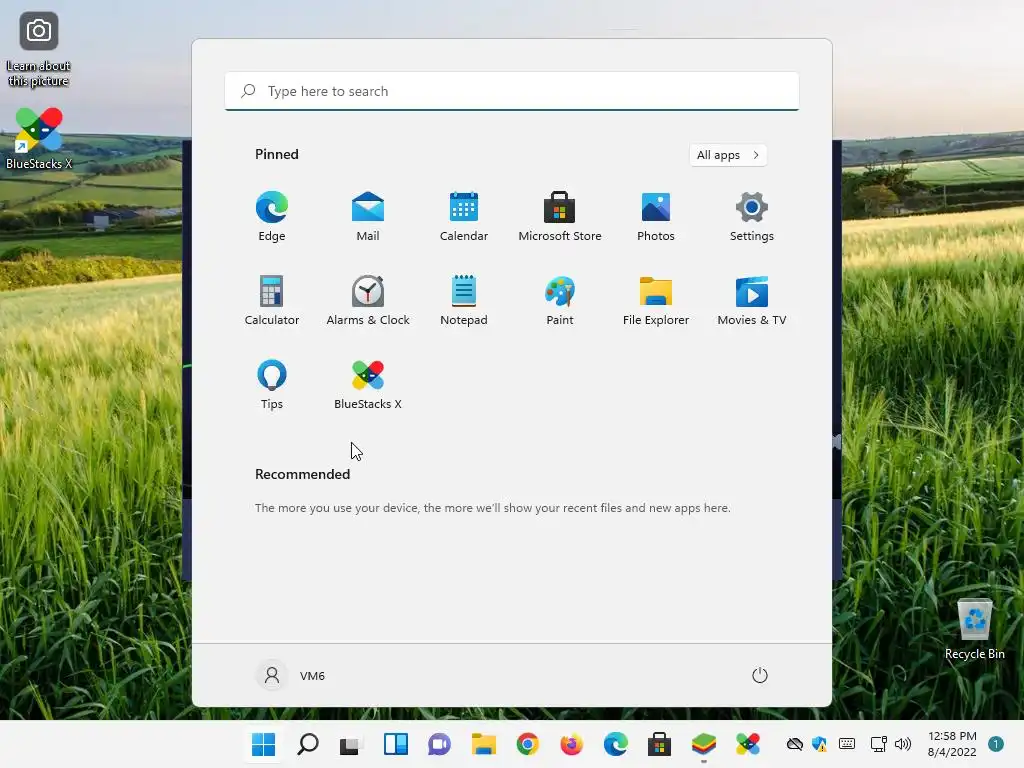
Task: Open the clock showing 12:58 PM
Action: coord(952,744)
